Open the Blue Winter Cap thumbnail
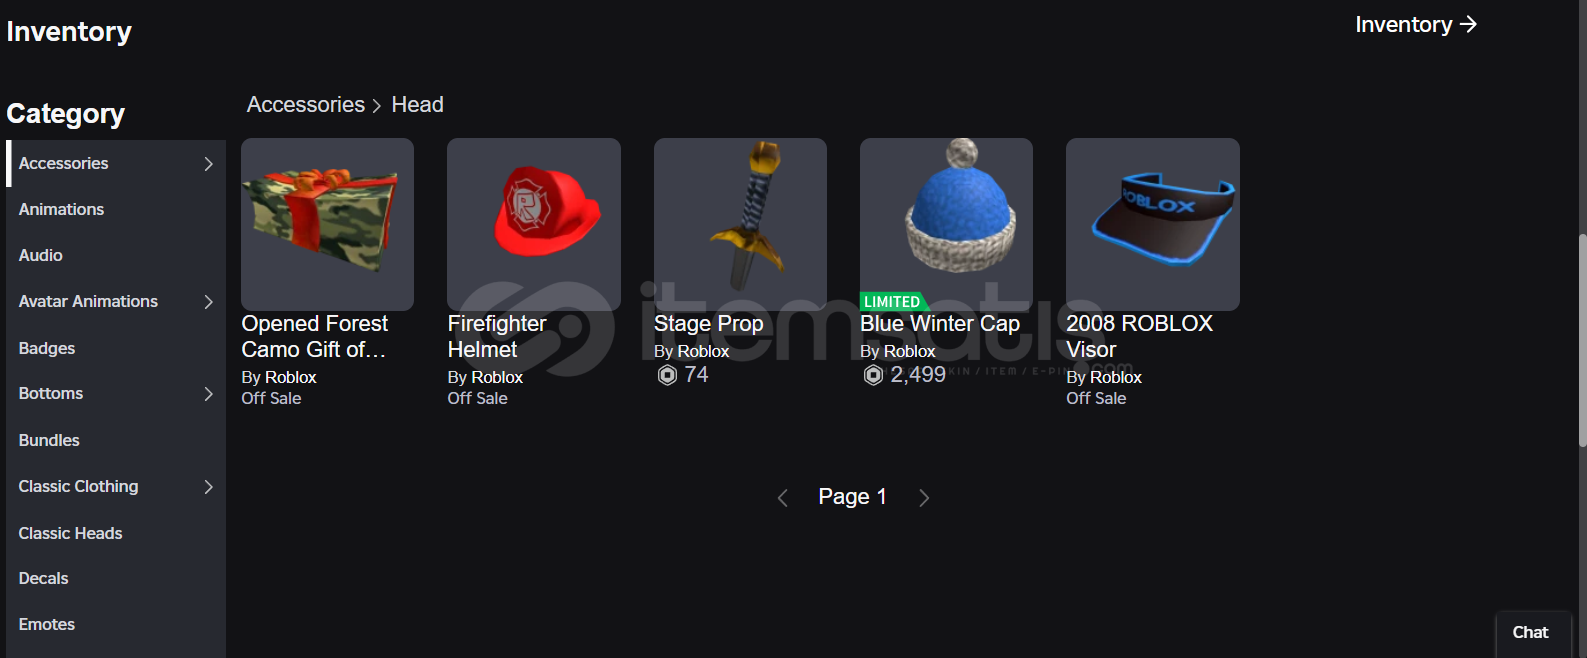The image size is (1587, 658). pyautogui.click(x=946, y=224)
